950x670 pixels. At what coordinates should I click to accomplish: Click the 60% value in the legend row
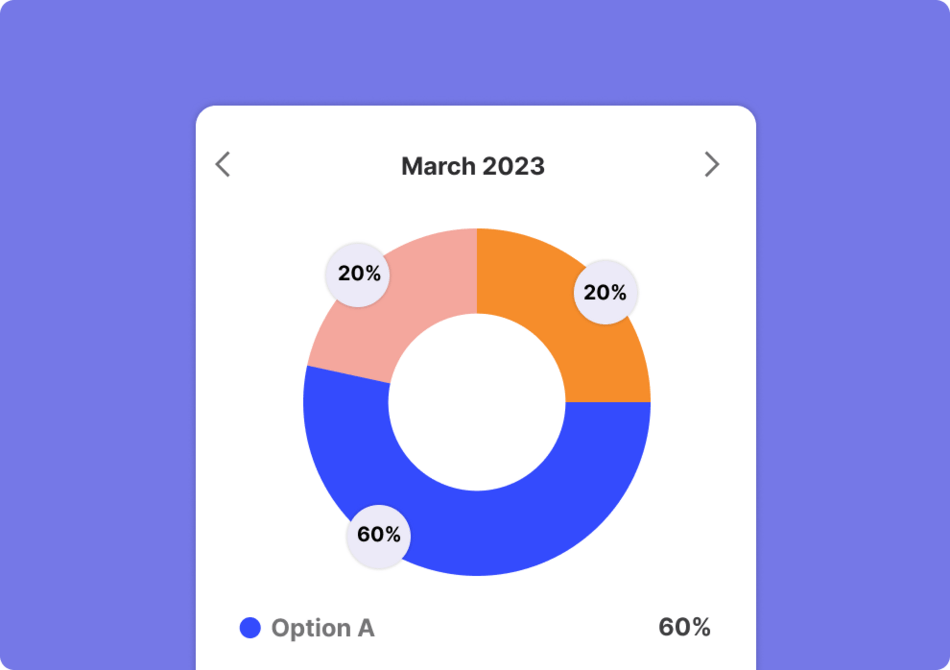point(684,628)
